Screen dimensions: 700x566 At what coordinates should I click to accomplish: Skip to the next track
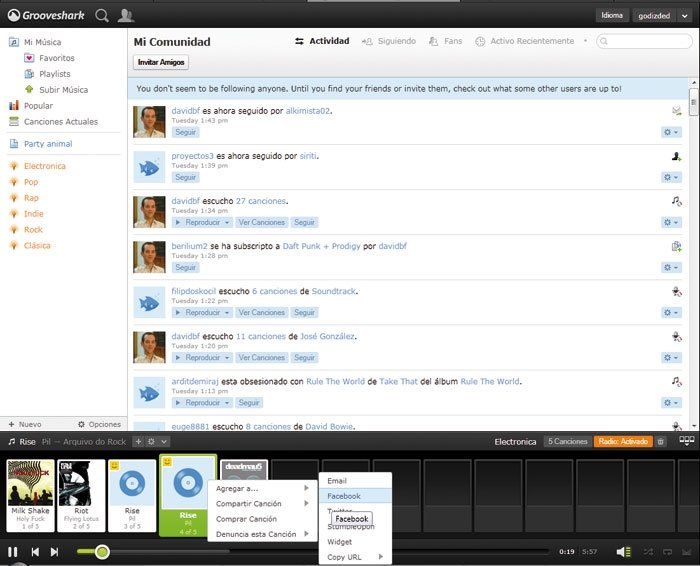(x=54, y=552)
